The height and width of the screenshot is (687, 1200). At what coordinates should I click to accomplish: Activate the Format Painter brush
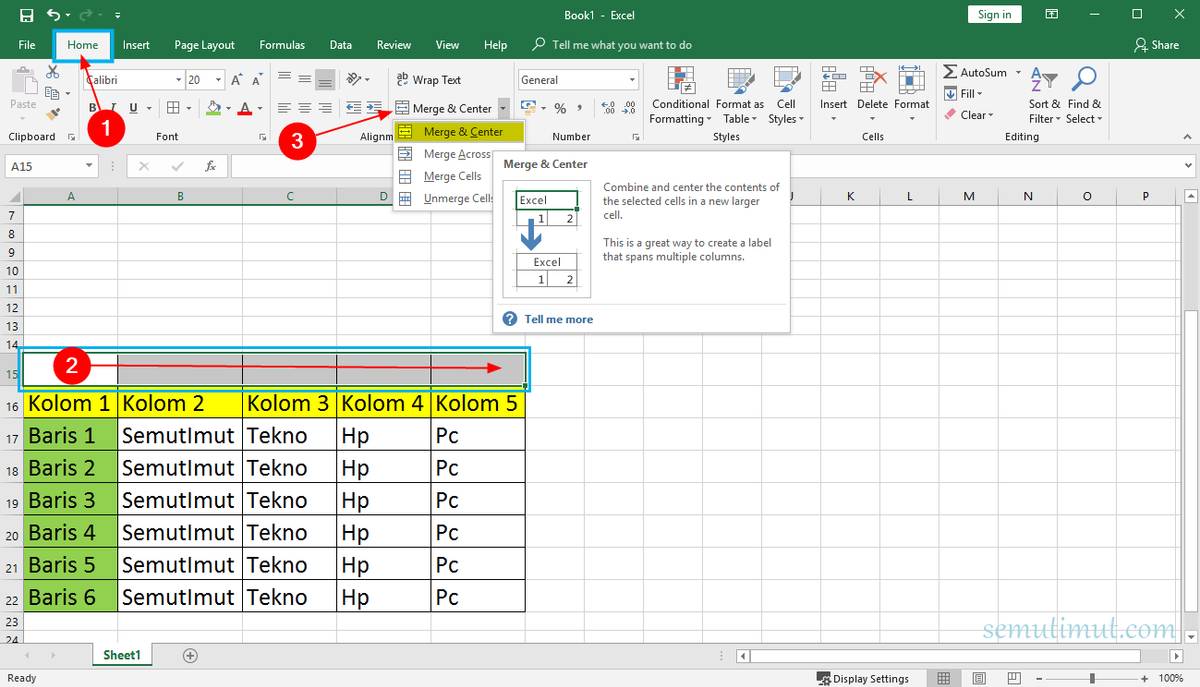click(53, 113)
